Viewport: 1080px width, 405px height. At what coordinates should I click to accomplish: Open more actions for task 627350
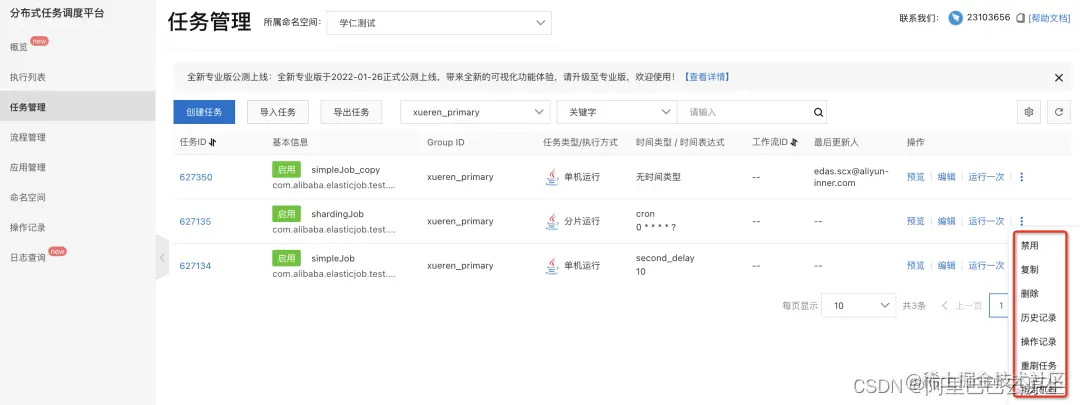pos(1021,177)
